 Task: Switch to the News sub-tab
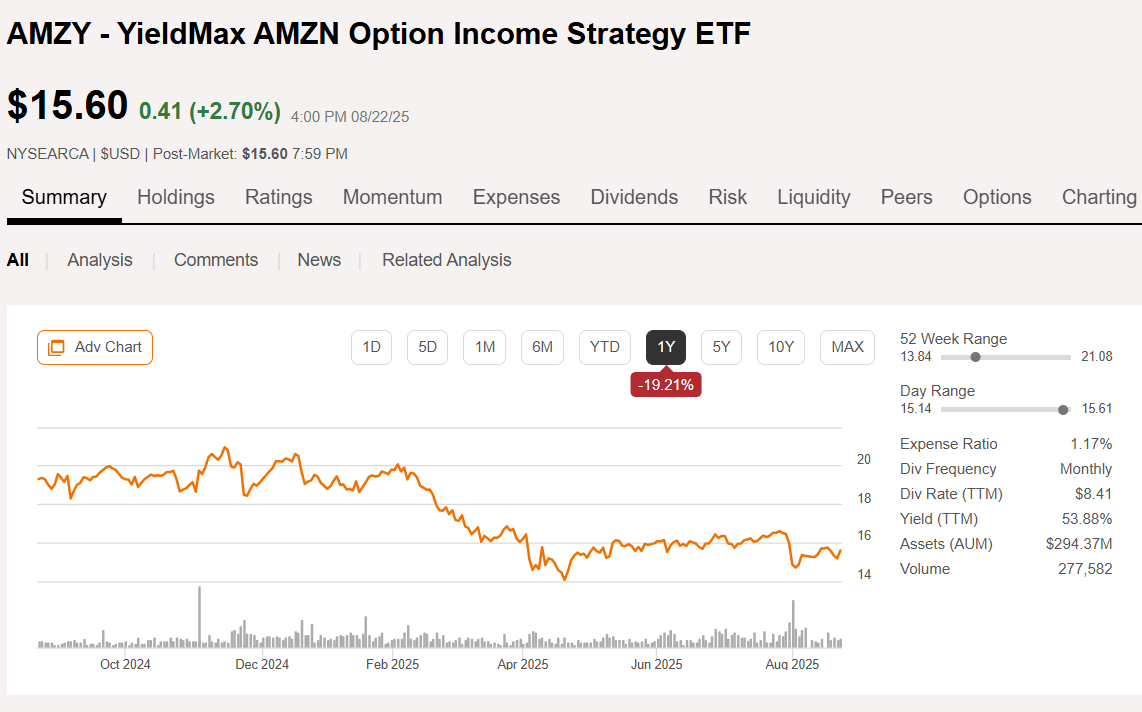(319, 259)
